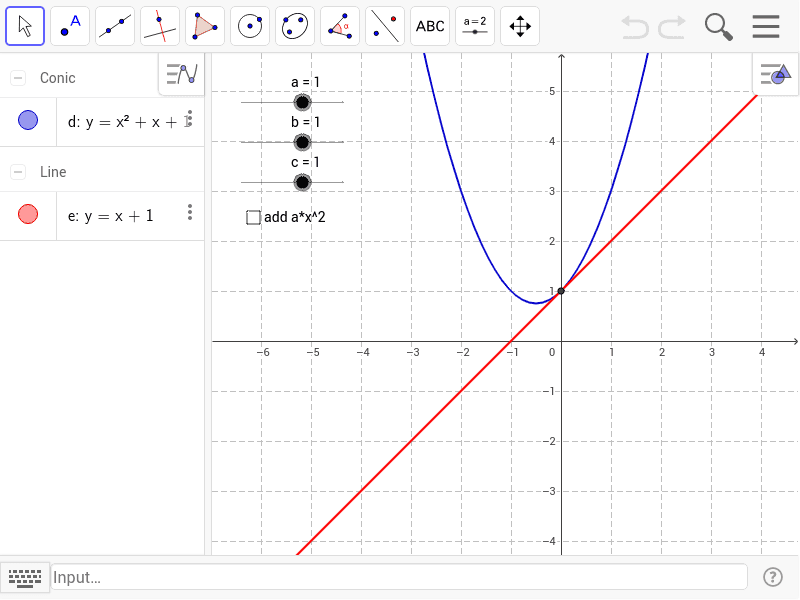The image size is (800, 600).
Task: Select the Circle with Center tool
Action: (x=249, y=25)
